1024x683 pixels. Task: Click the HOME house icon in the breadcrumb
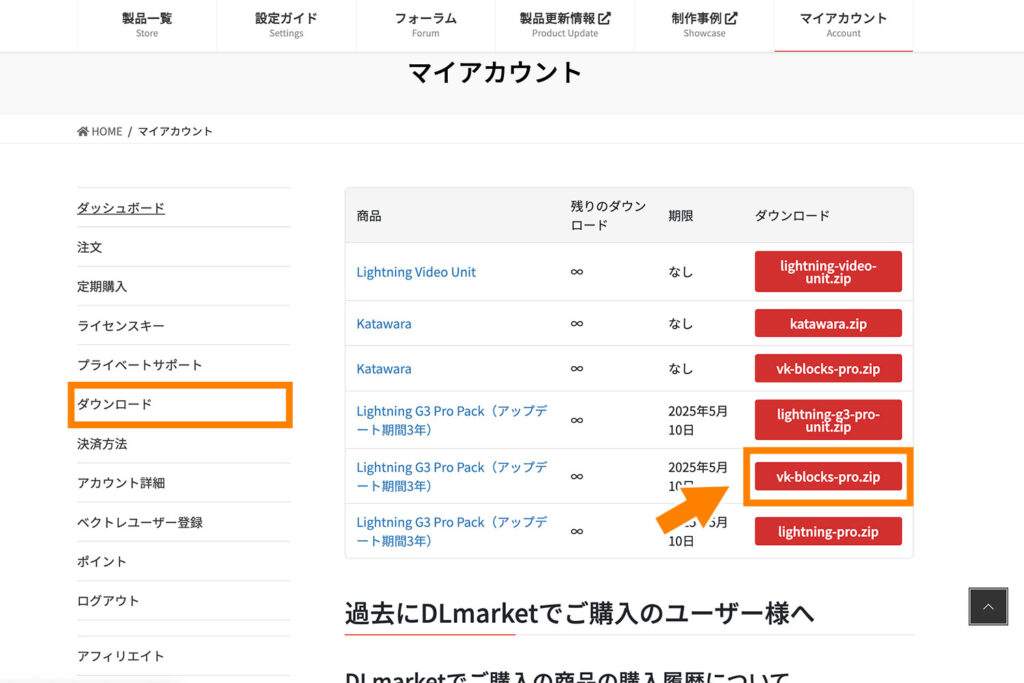pyautogui.click(x=83, y=131)
